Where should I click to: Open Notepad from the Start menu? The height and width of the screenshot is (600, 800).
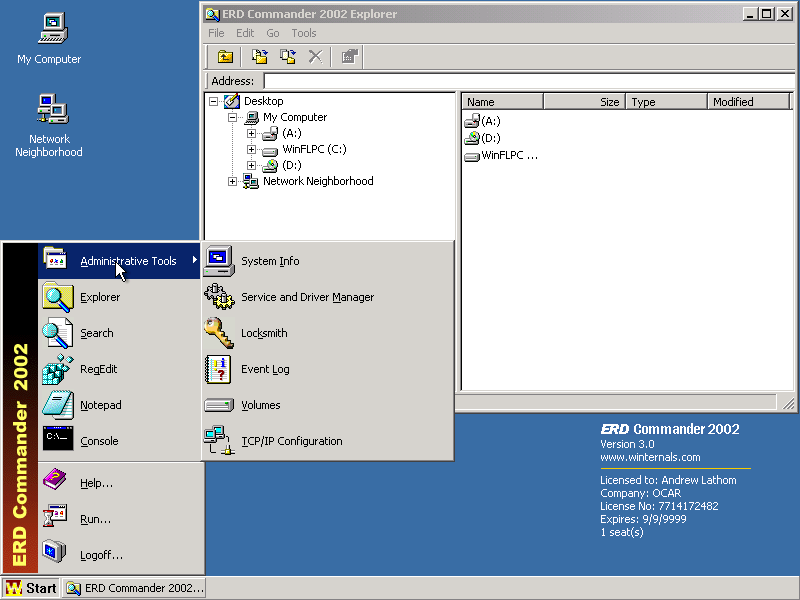(x=120, y=405)
